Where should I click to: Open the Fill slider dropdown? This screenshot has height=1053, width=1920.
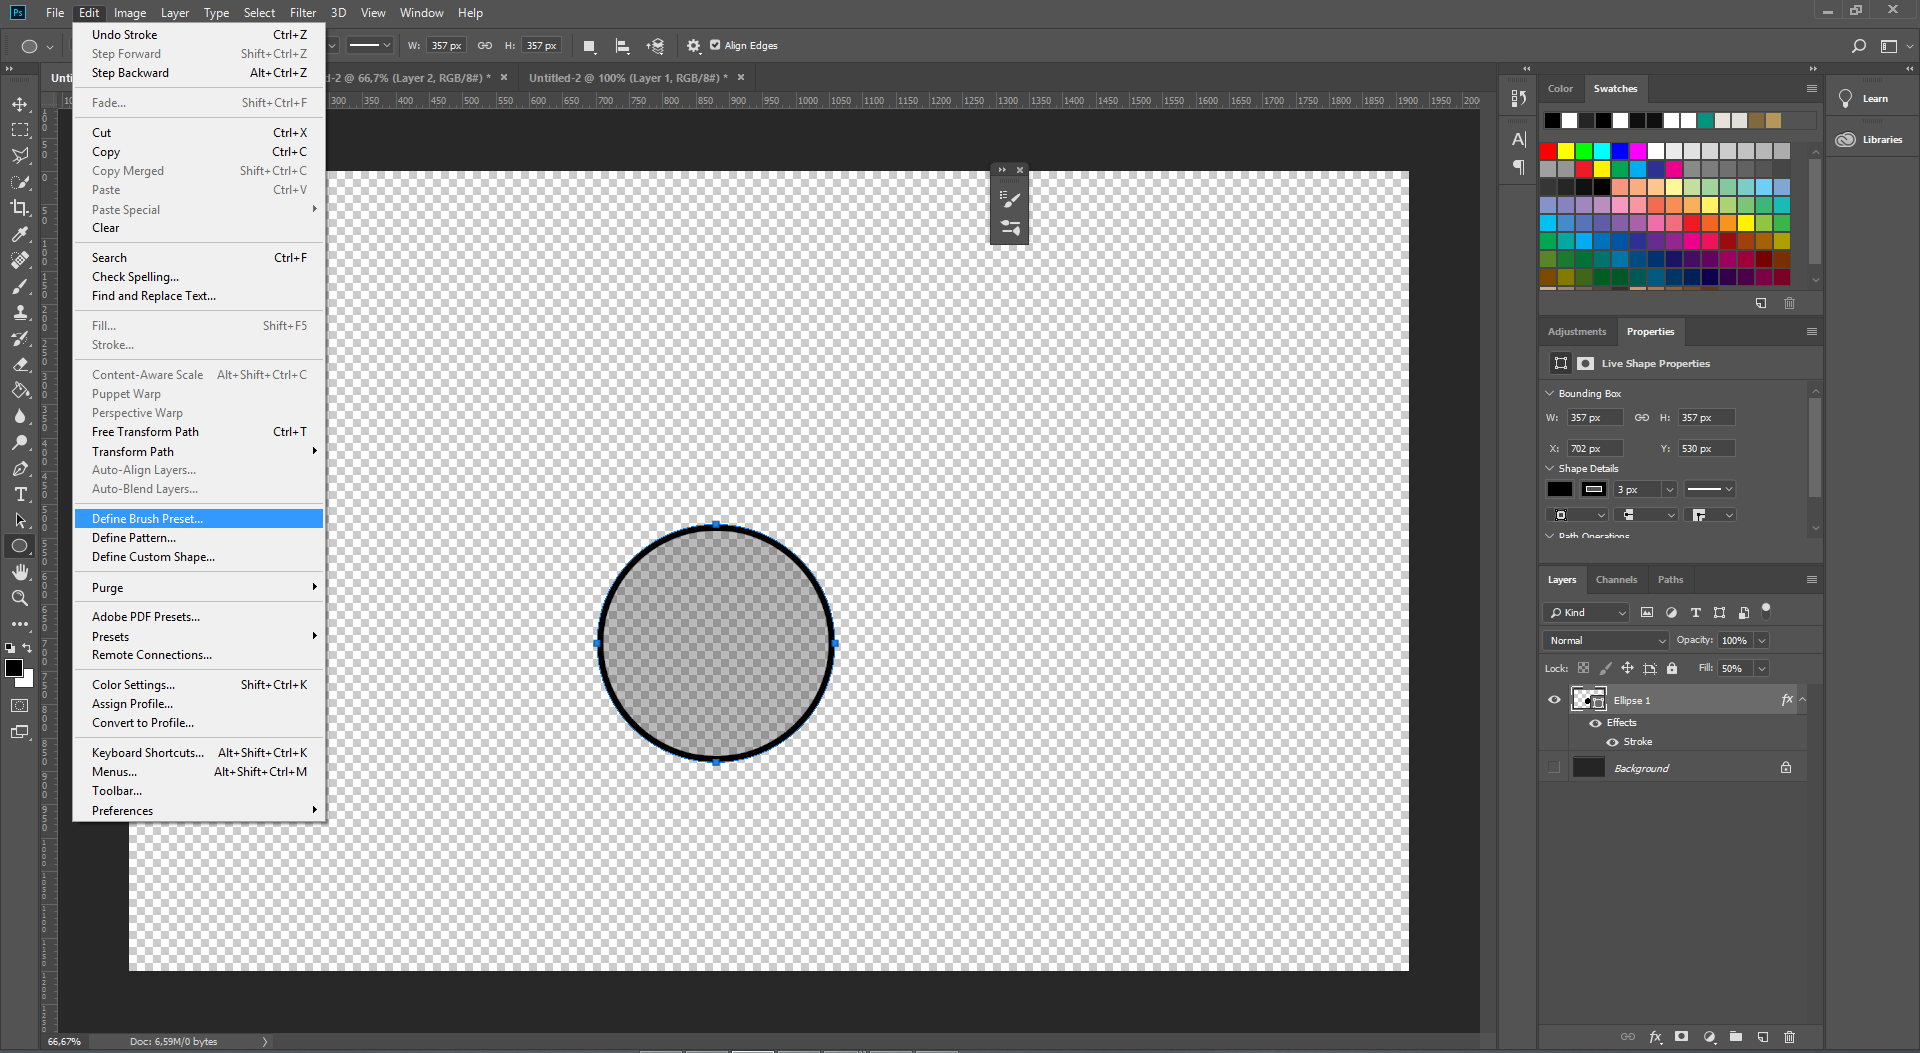tap(1762, 668)
